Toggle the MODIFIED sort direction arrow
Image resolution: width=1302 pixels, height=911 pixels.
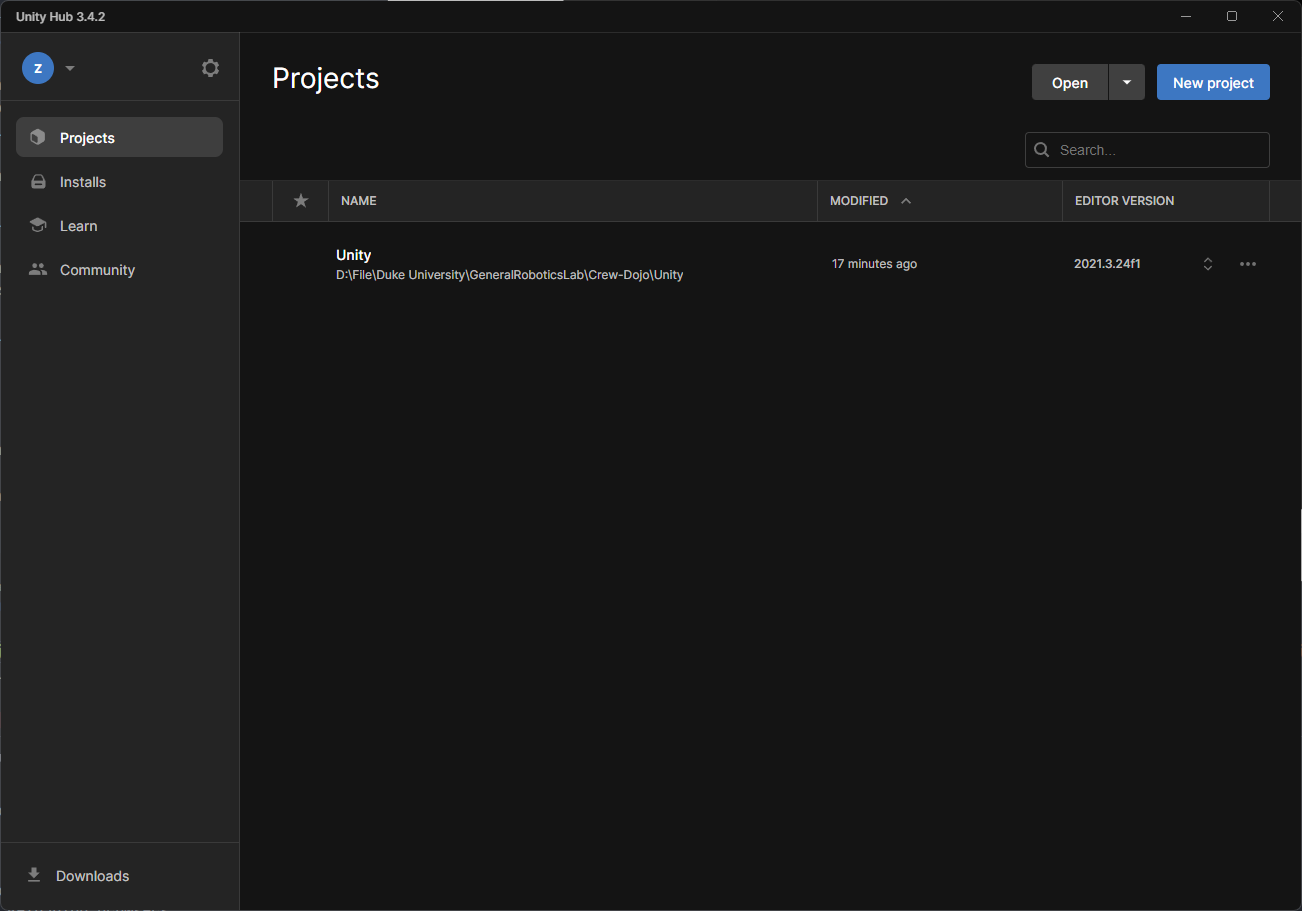[906, 201]
